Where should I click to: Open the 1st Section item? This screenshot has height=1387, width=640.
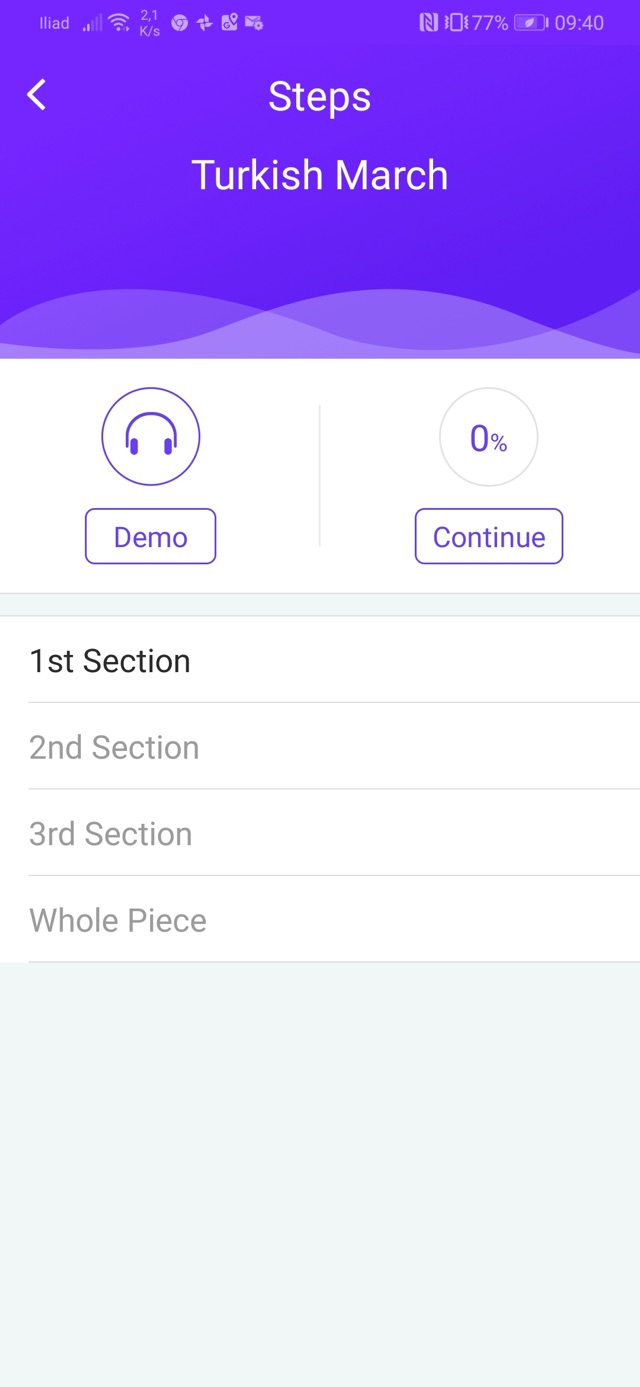[320, 661]
